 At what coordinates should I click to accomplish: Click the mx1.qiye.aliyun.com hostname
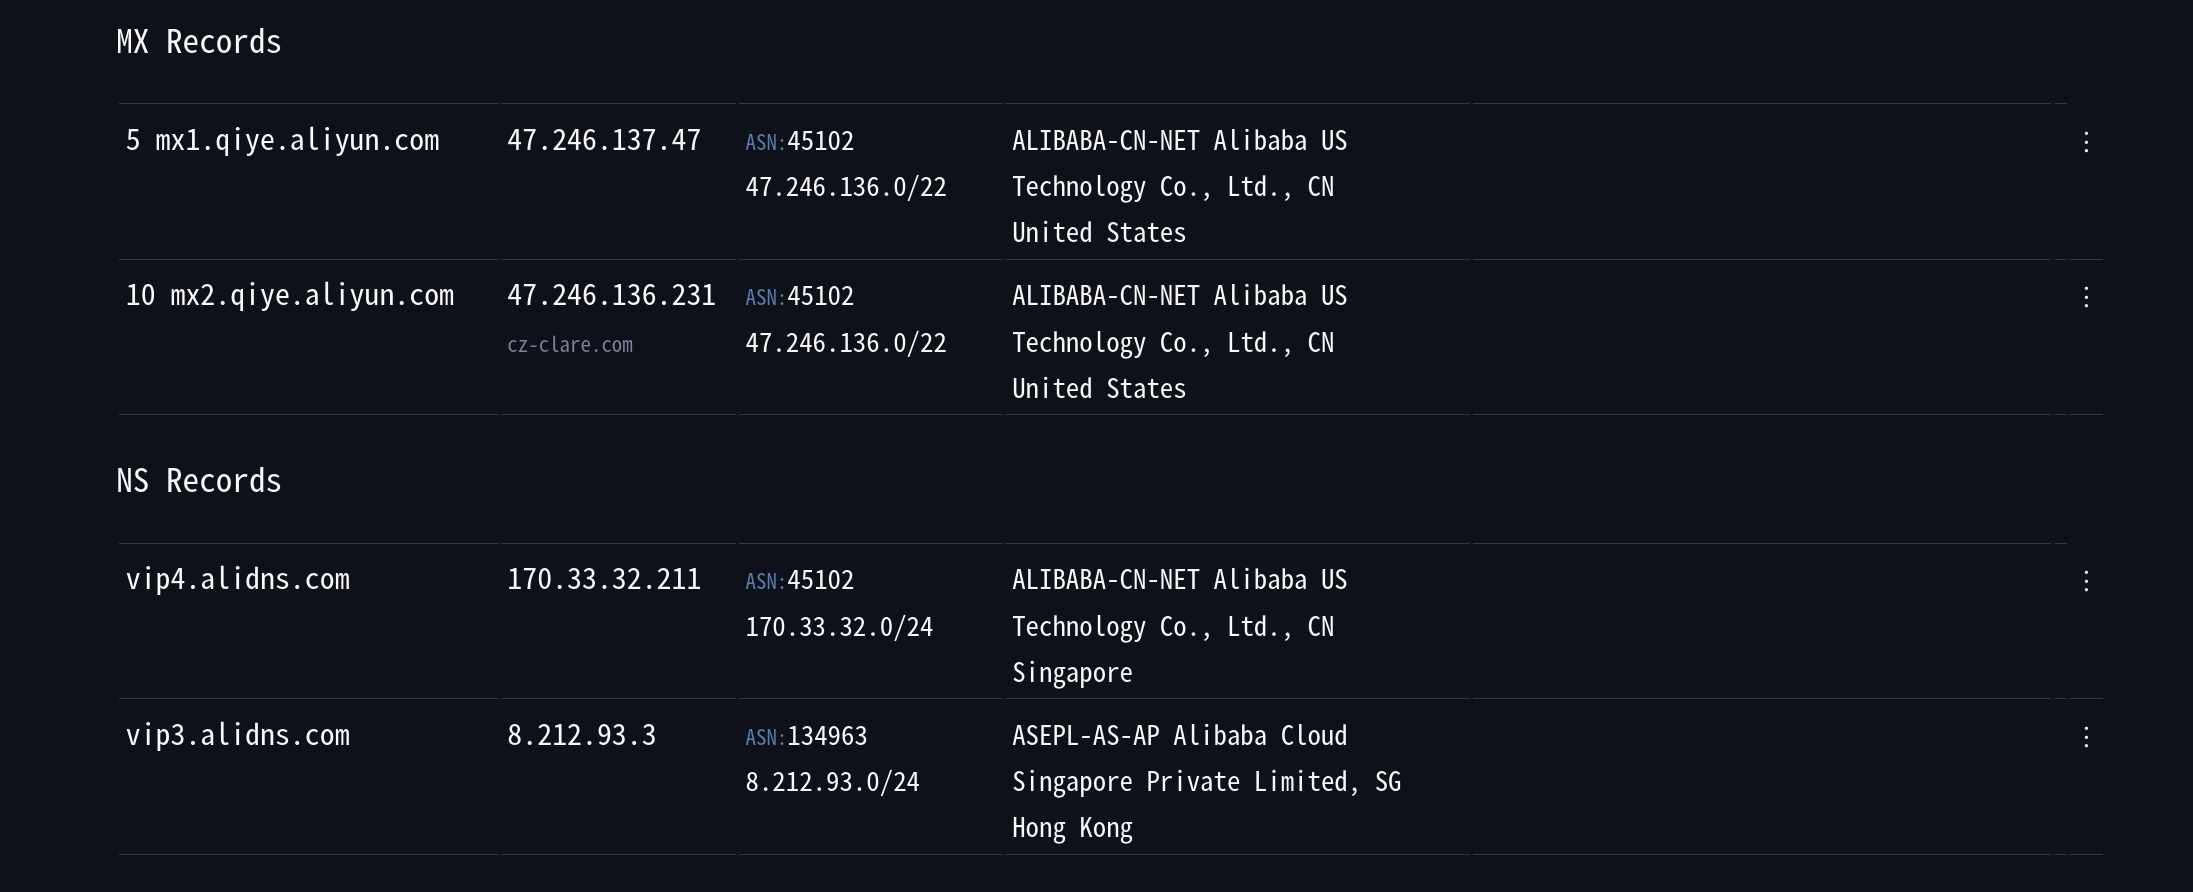[x=296, y=140]
